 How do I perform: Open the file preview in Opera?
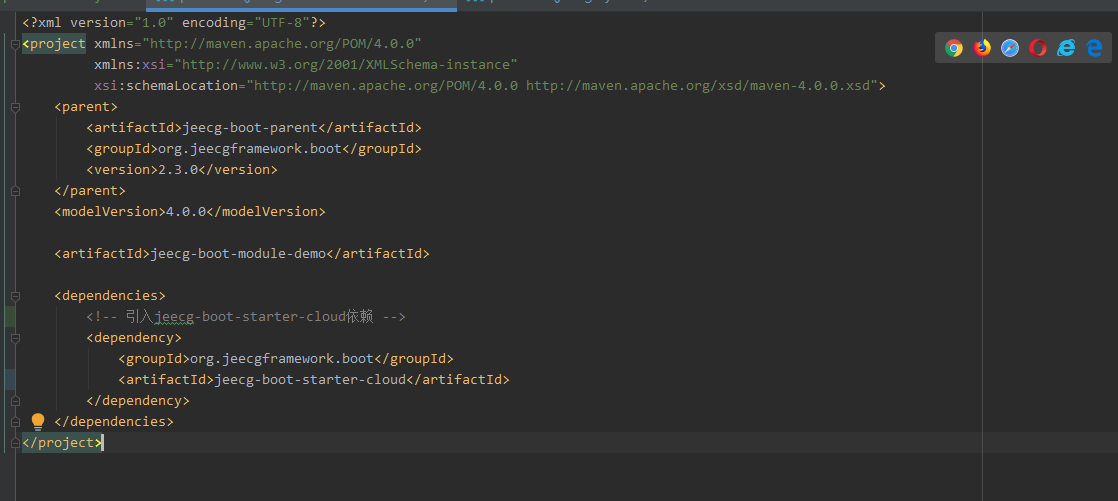(x=1037, y=48)
